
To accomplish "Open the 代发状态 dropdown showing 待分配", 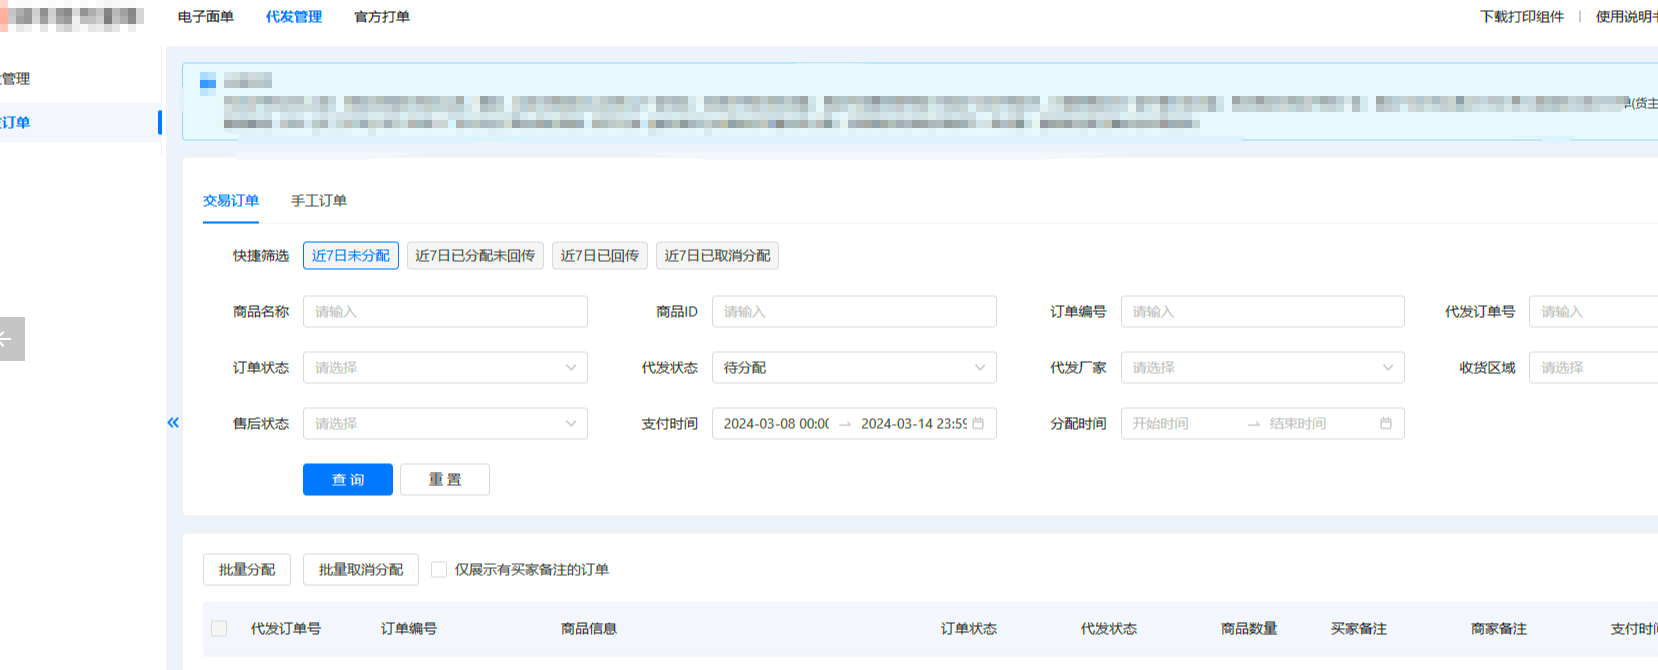I will 854,368.
